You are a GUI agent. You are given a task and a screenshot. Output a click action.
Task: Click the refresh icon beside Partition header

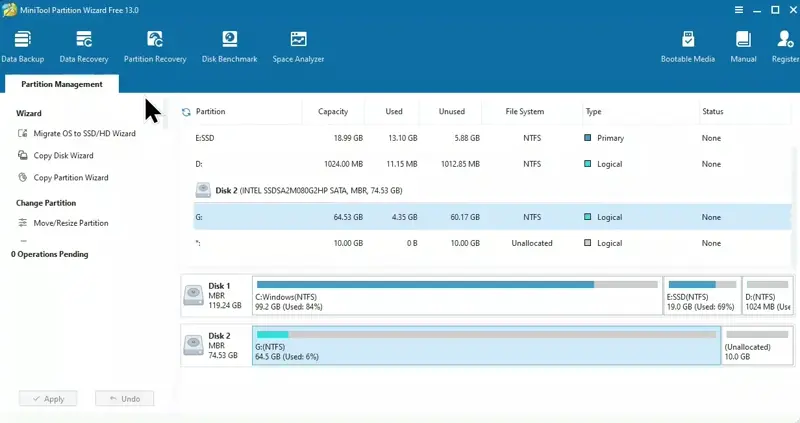click(186, 112)
